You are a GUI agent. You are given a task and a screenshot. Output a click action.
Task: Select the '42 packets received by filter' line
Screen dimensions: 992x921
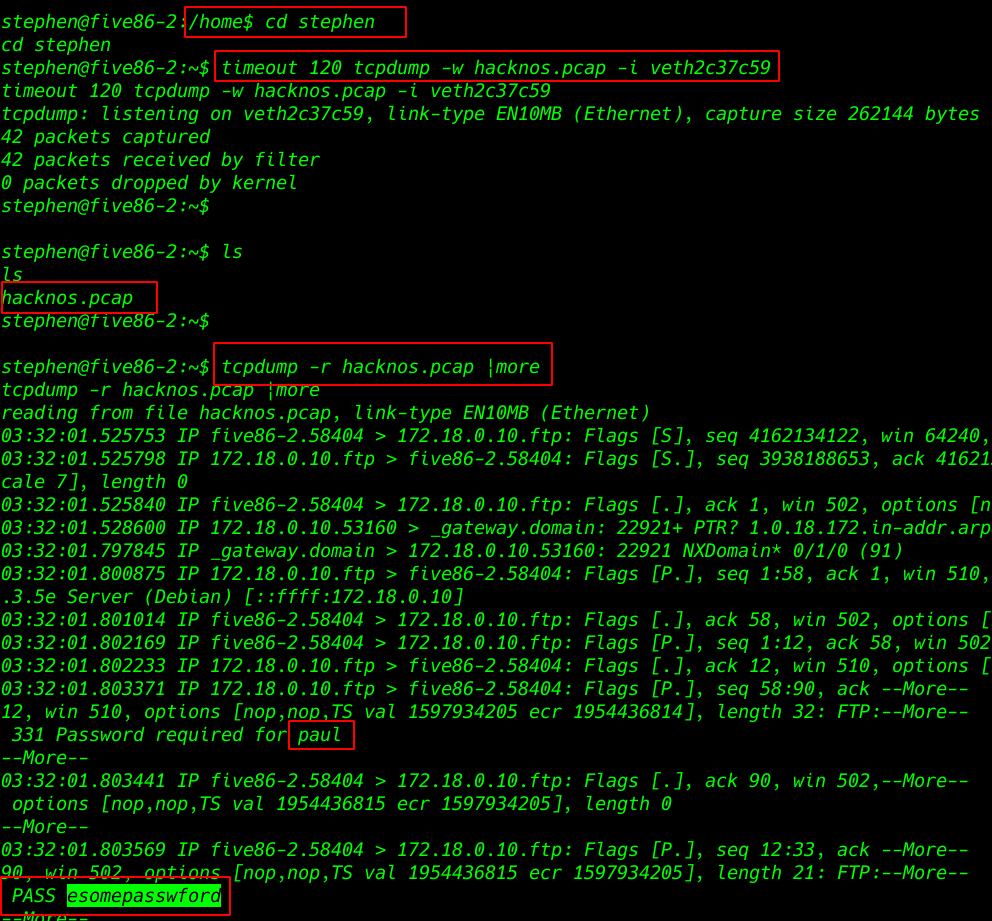161,159
